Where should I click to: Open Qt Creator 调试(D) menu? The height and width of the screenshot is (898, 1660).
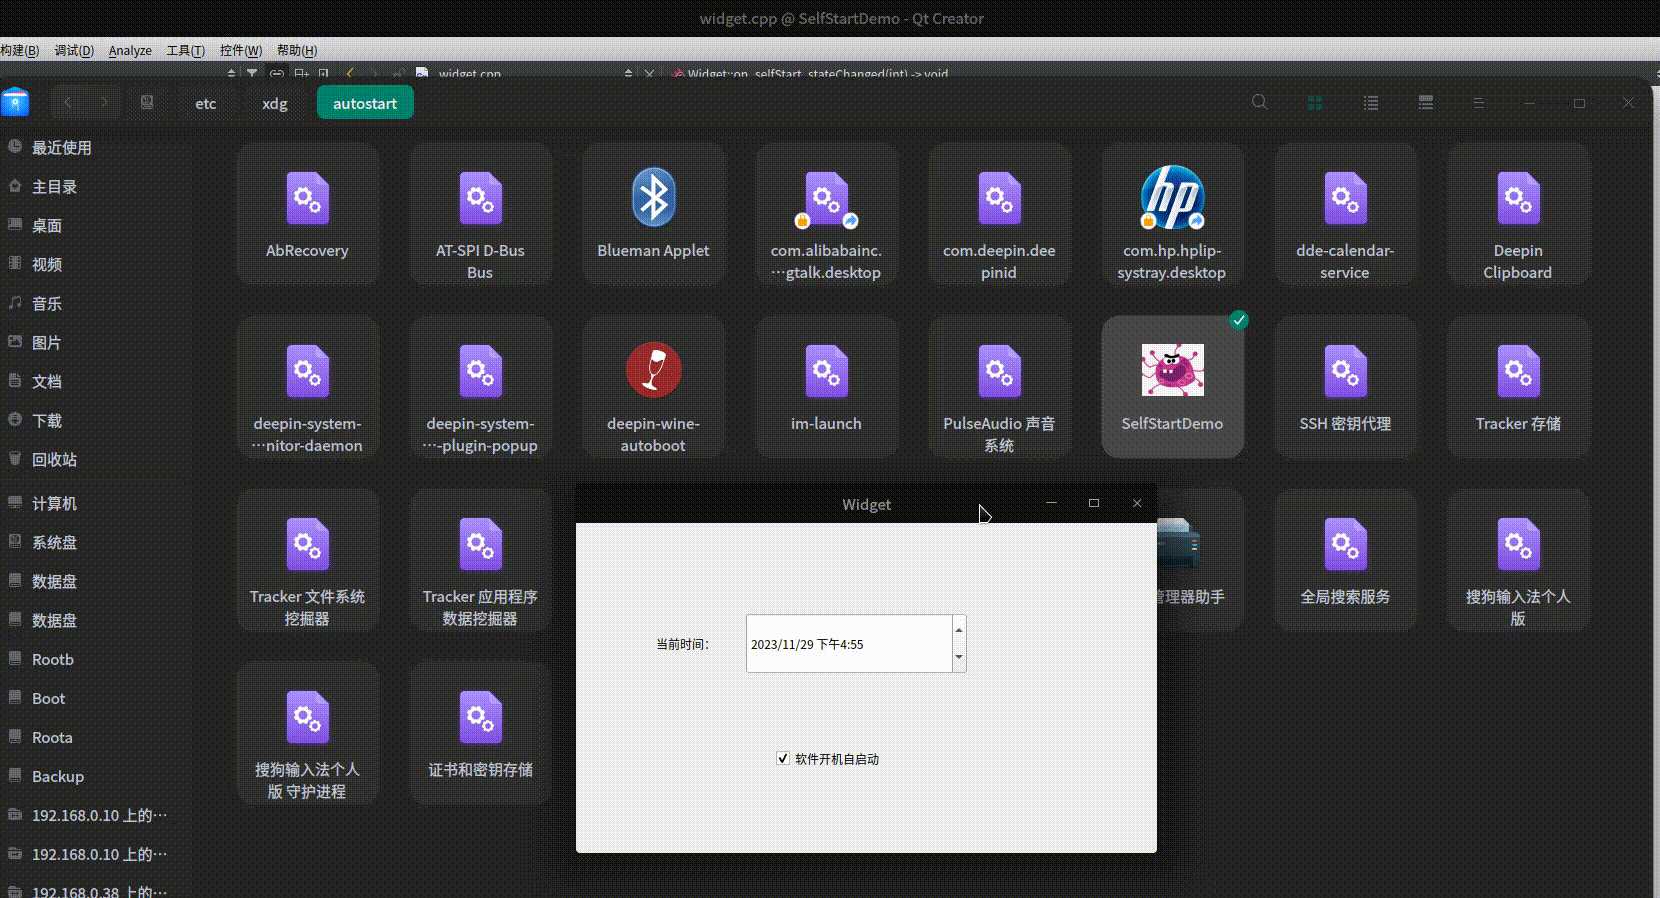74,50
